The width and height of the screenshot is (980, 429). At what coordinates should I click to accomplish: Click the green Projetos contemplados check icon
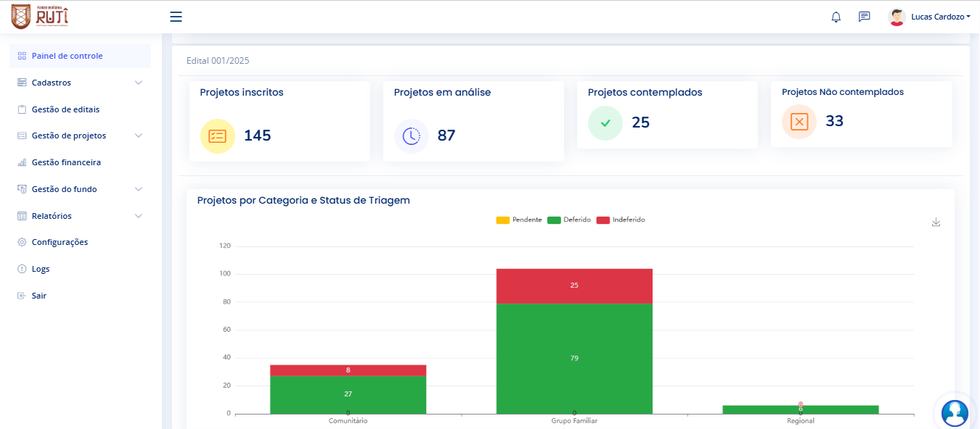pyautogui.click(x=605, y=123)
